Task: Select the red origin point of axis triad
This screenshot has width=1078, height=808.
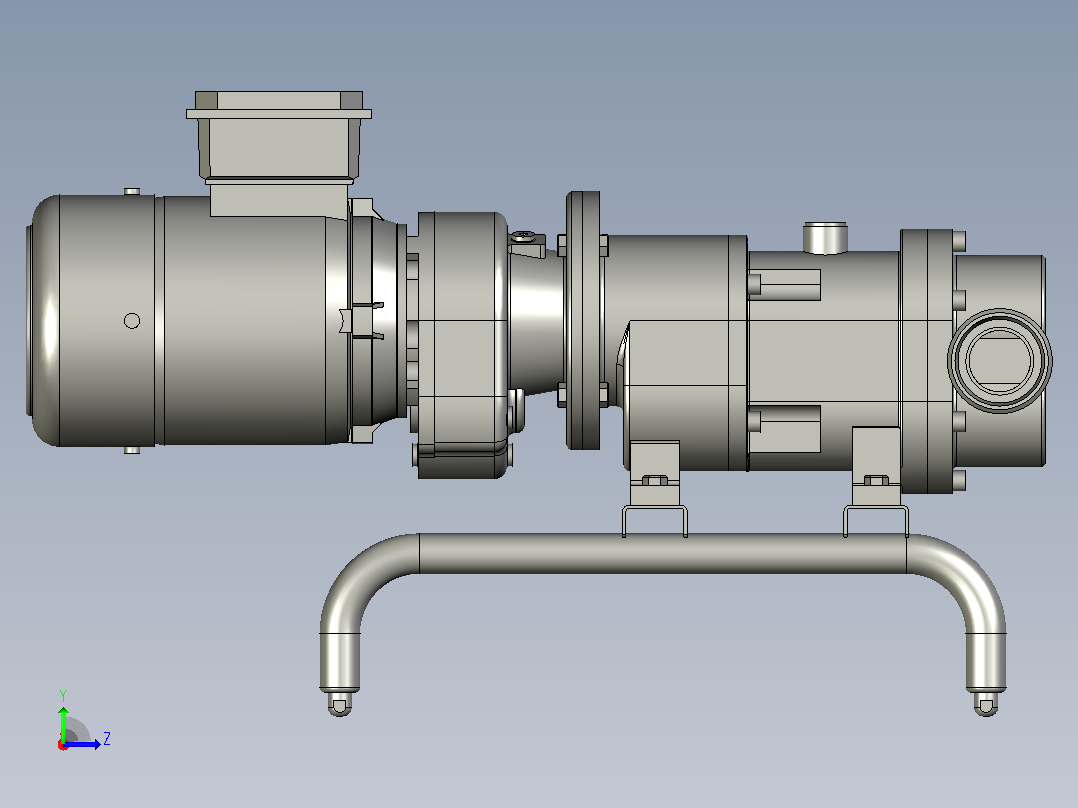Action: click(63, 745)
